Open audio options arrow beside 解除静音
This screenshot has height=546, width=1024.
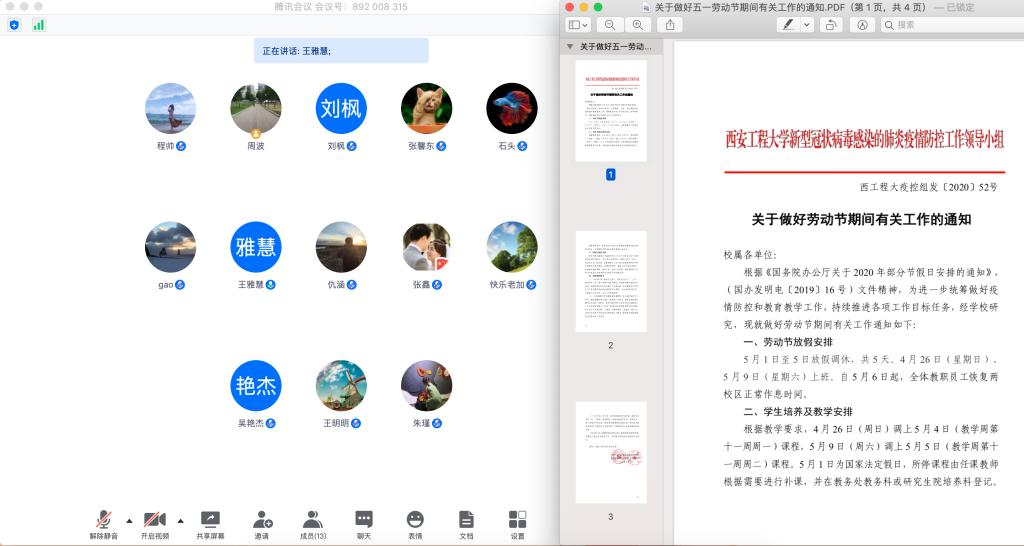pyautogui.click(x=129, y=521)
